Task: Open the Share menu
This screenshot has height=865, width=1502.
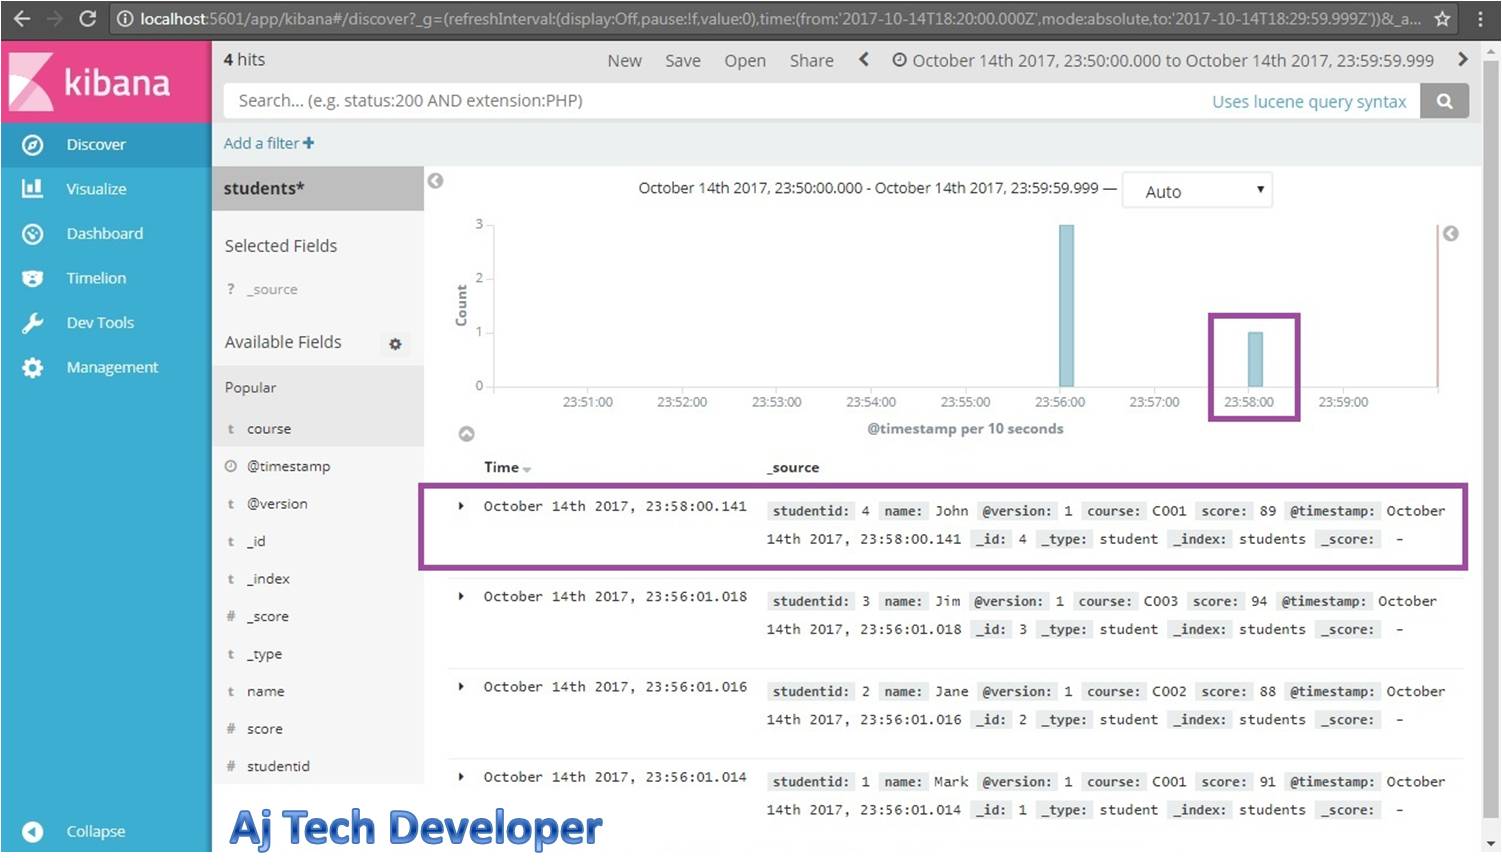Action: click(811, 60)
